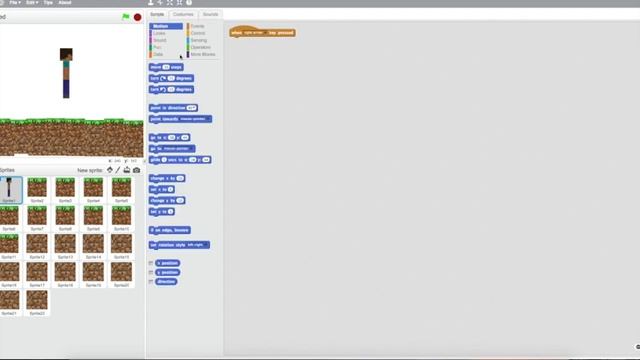Switch to the Costumes tab
Screen dimensions: 640x360
(183, 14)
